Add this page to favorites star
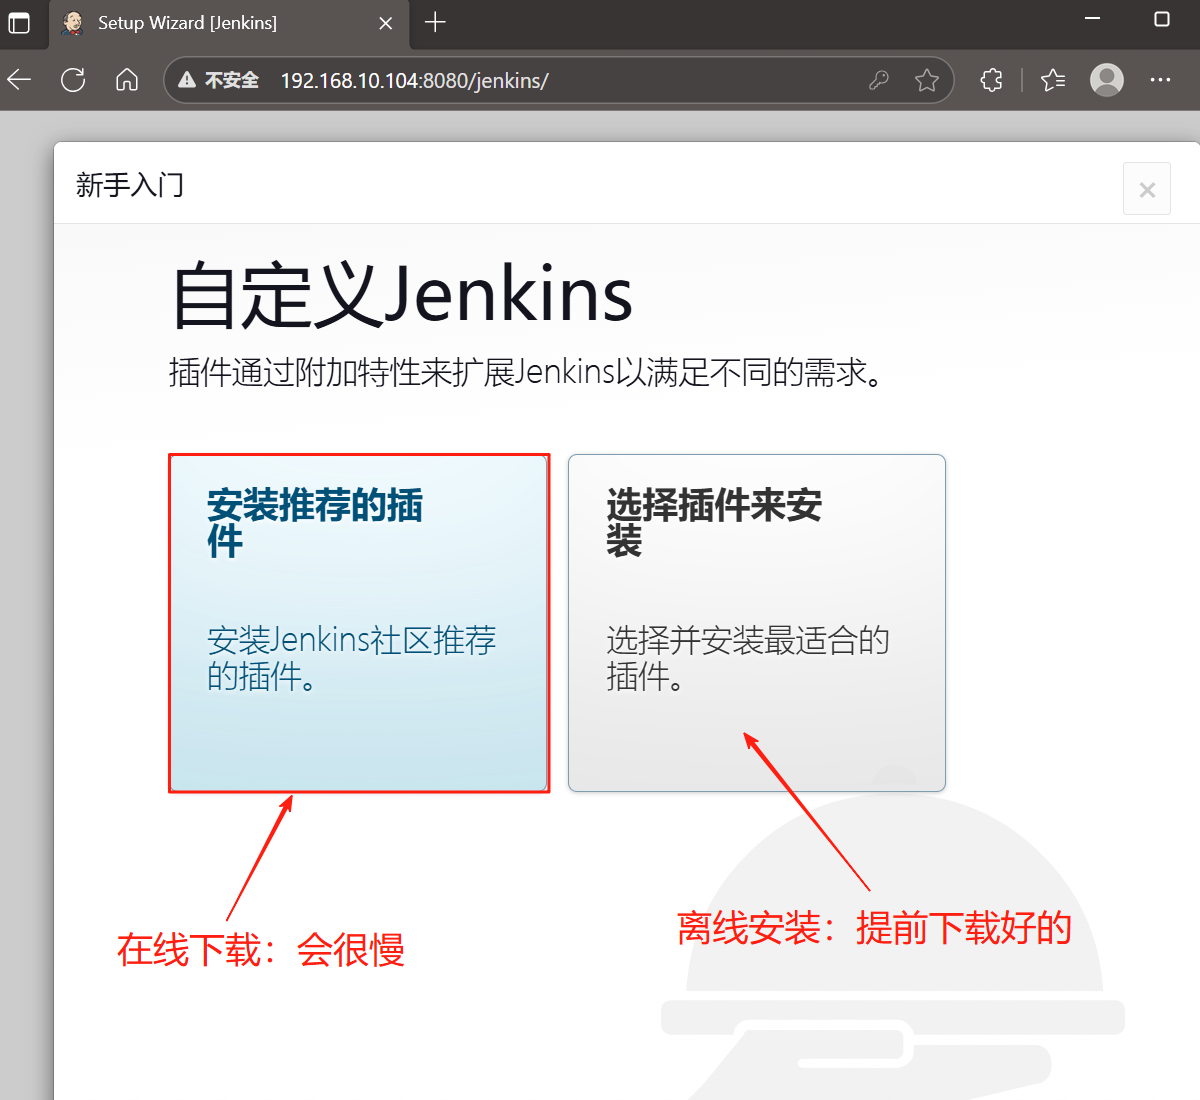Viewport: 1200px width, 1100px height. click(x=927, y=80)
